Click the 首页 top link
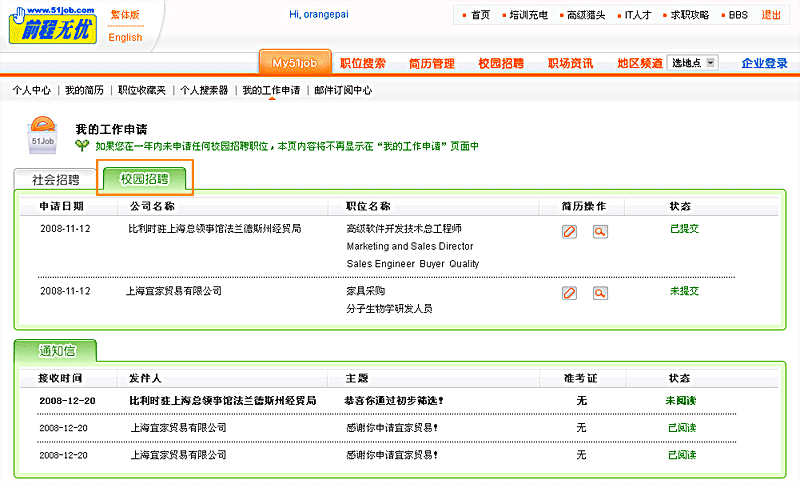 (x=480, y=15)
